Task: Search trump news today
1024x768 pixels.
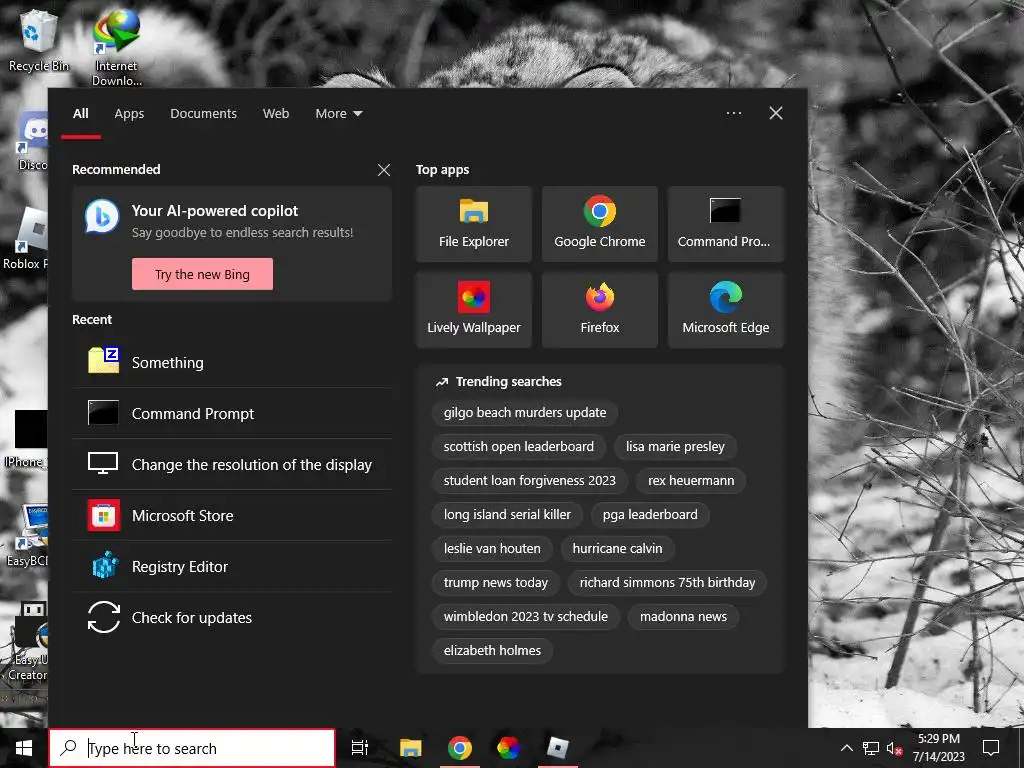Action: (x=496, y=583)
